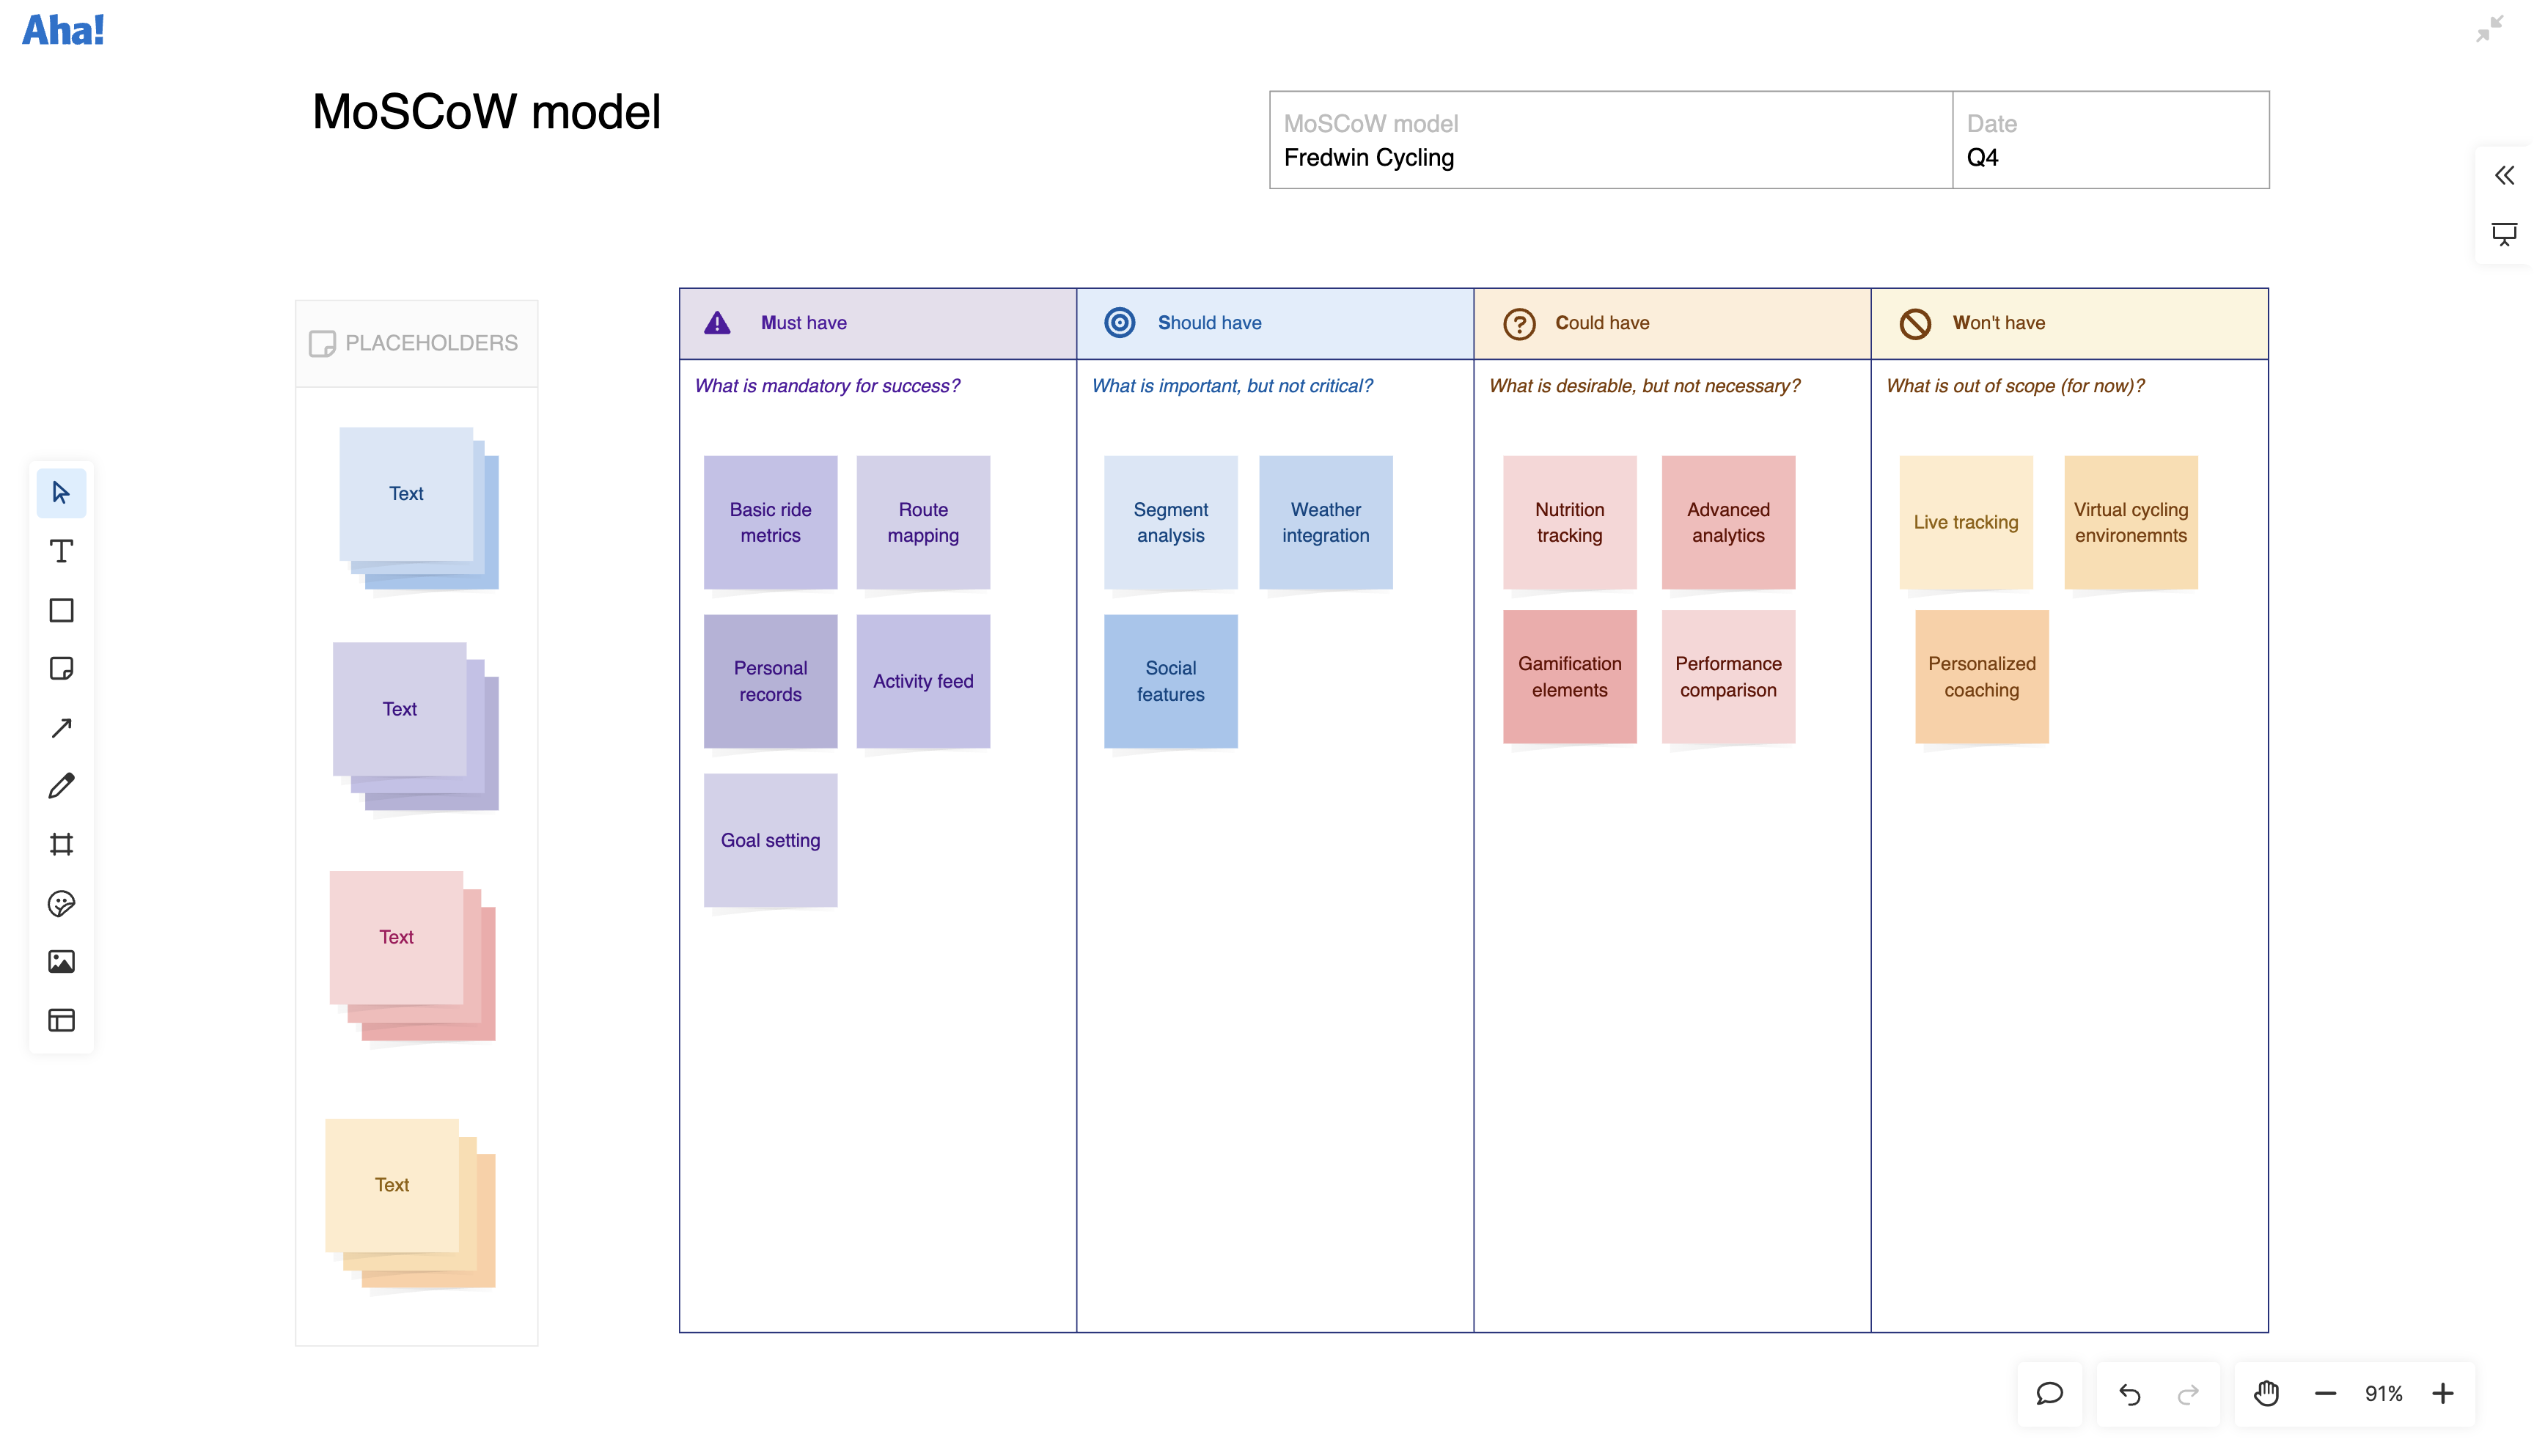The width and height of the screenshot is (2534, 1456).
Task: Select the sticky note tool
Action: pyautogui.click(x=61, y=668)
